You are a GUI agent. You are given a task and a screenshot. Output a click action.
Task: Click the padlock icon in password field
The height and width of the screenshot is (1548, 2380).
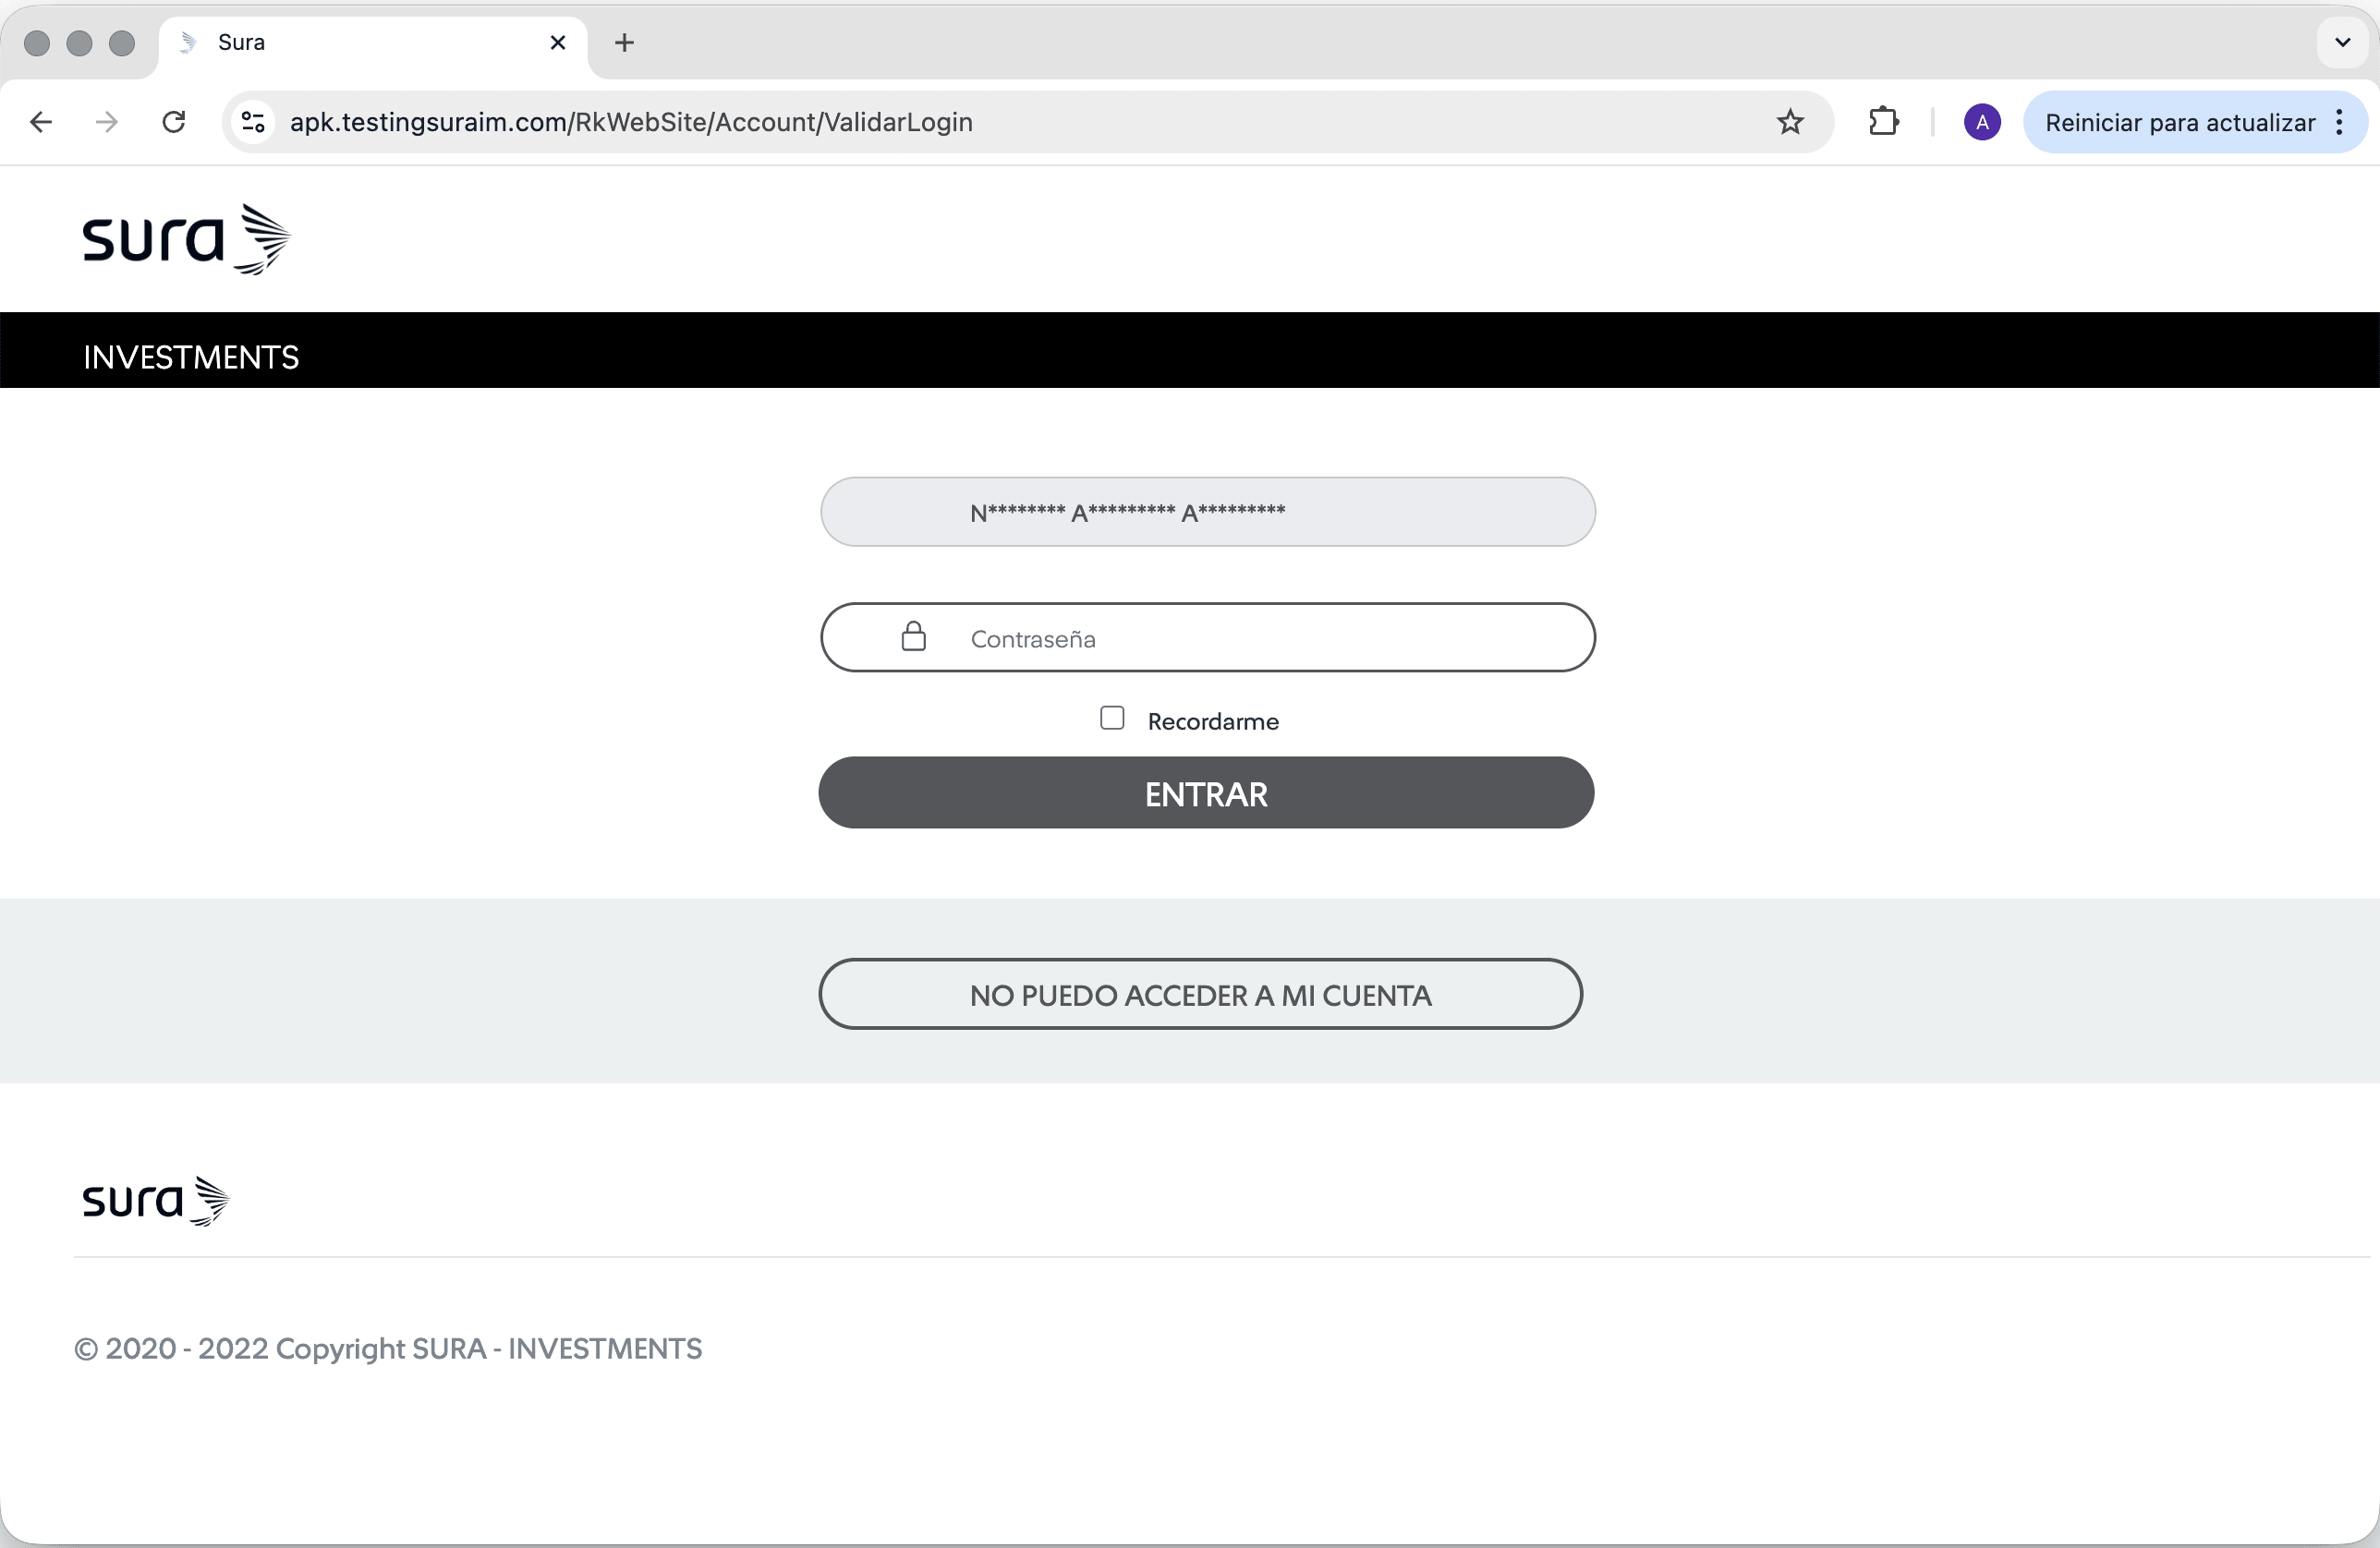click(913, 637)
